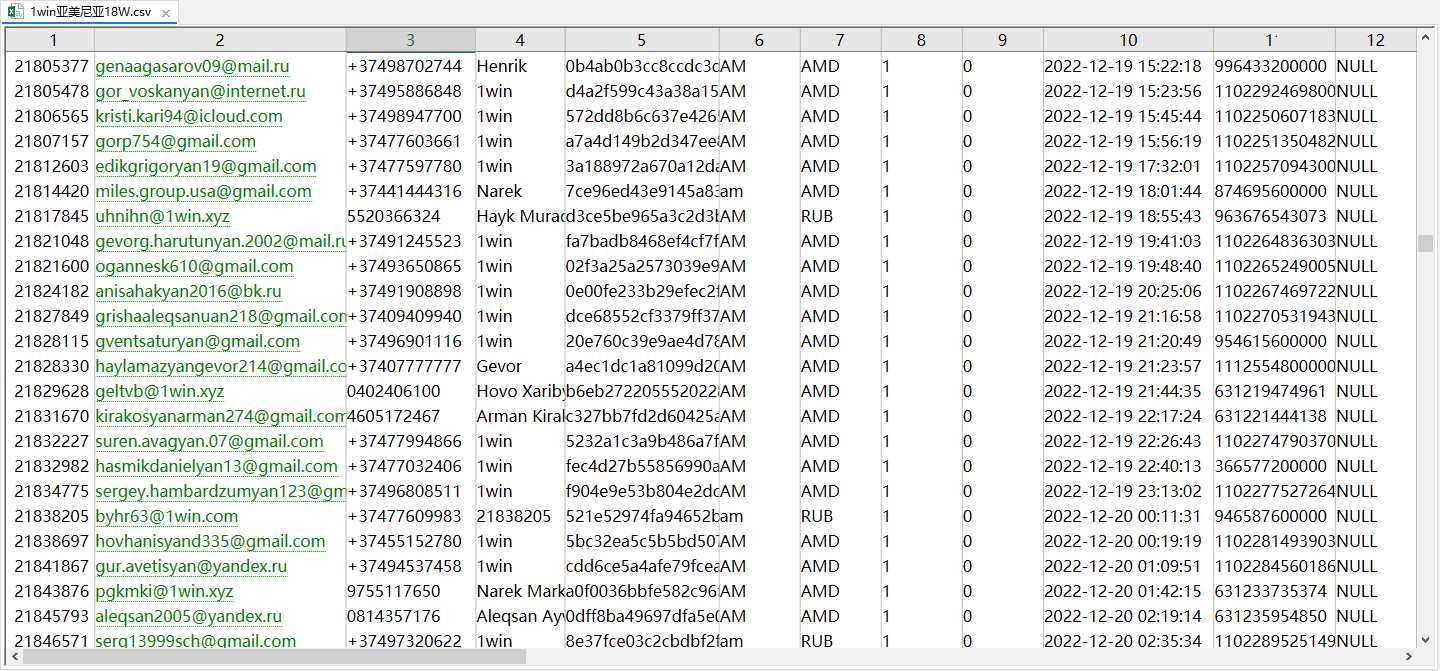Open email link byhr63@1win.com

(167, 516)
